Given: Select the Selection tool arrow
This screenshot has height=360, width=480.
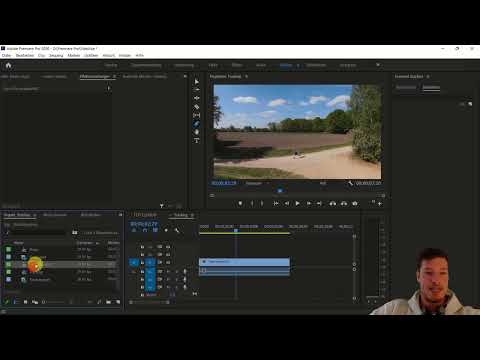Looking at the screenshot, I should tap(197, 82).
